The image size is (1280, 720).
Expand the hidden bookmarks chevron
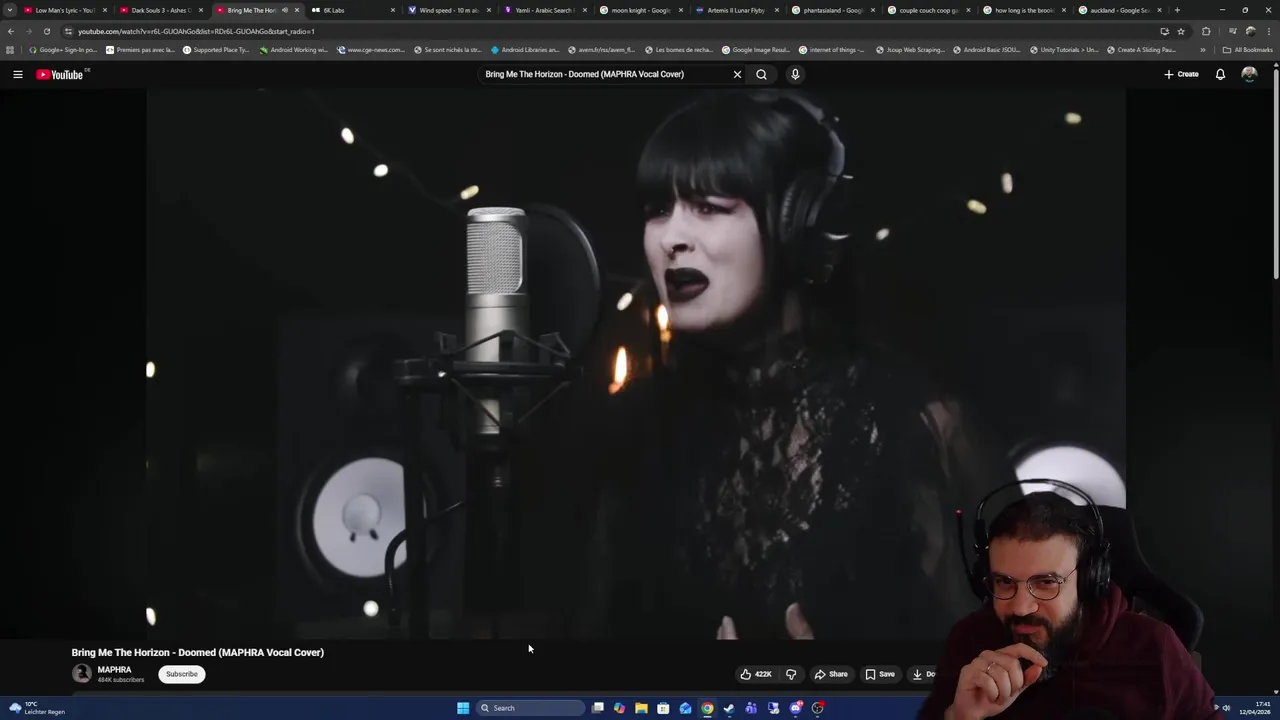[x=1202, y=50]
